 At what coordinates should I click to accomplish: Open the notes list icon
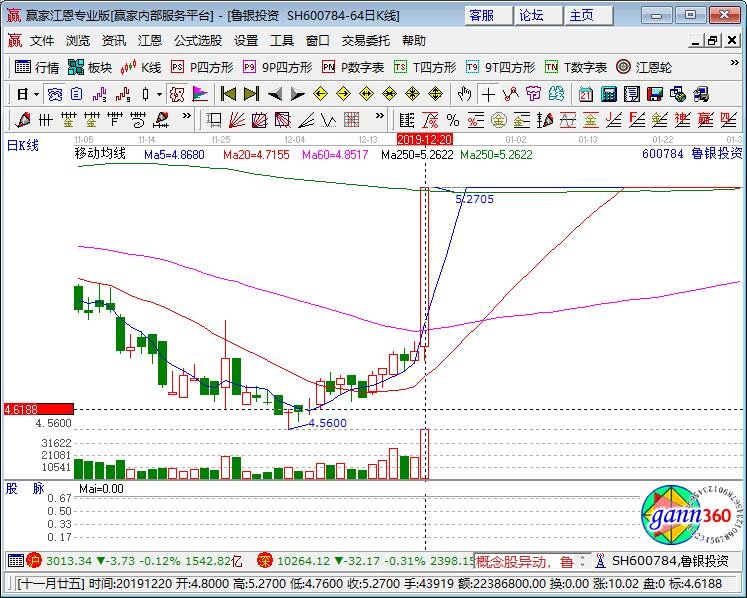(631, 94)
